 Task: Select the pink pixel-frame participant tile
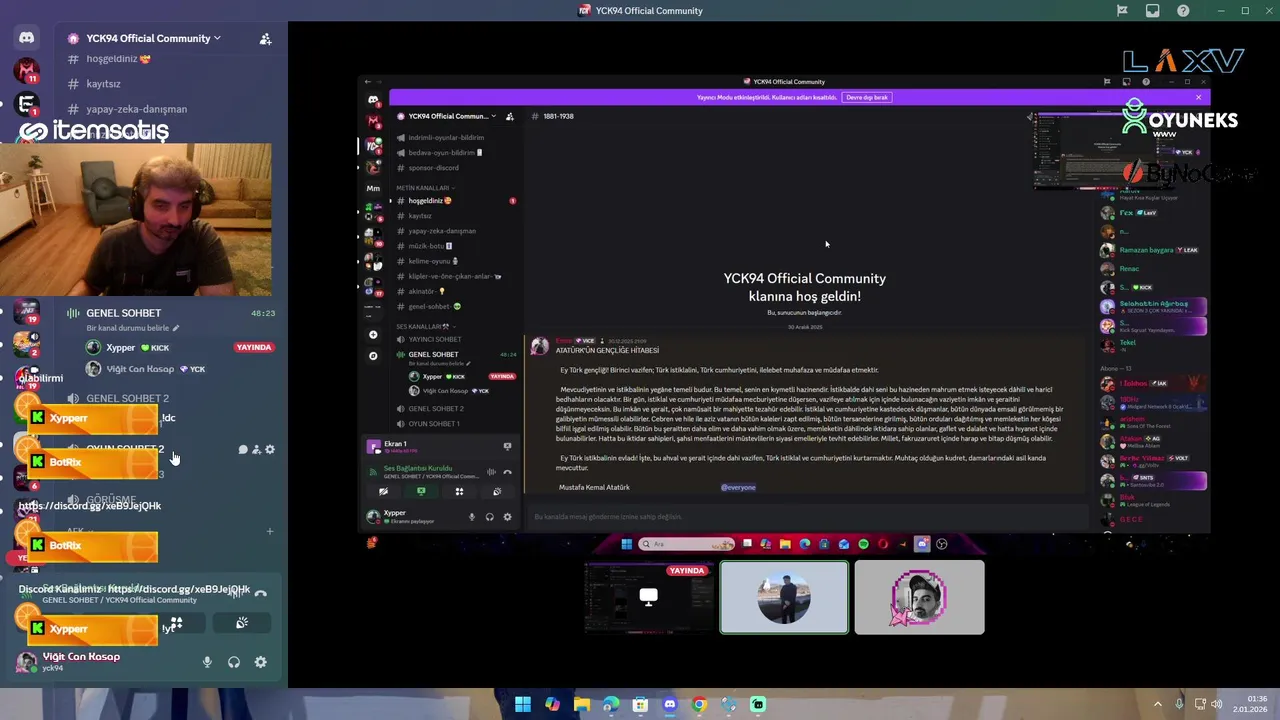click(919, 597)
